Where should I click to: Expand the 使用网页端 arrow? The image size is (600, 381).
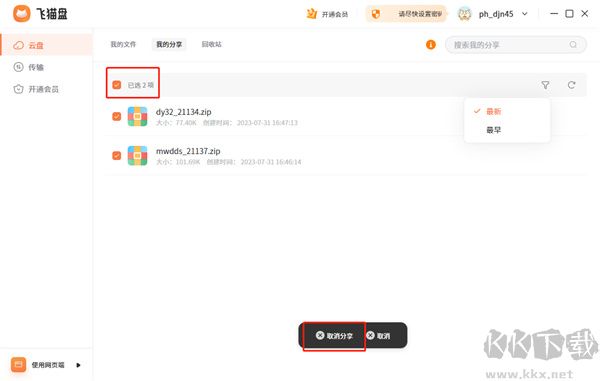tap(78, 365)
